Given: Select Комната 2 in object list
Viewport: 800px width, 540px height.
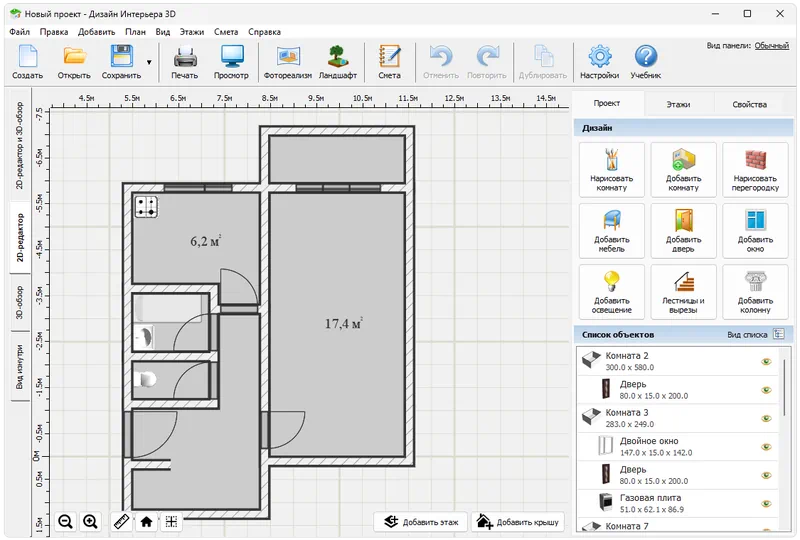Looking at the screenshot, I should tap(678, 361).
